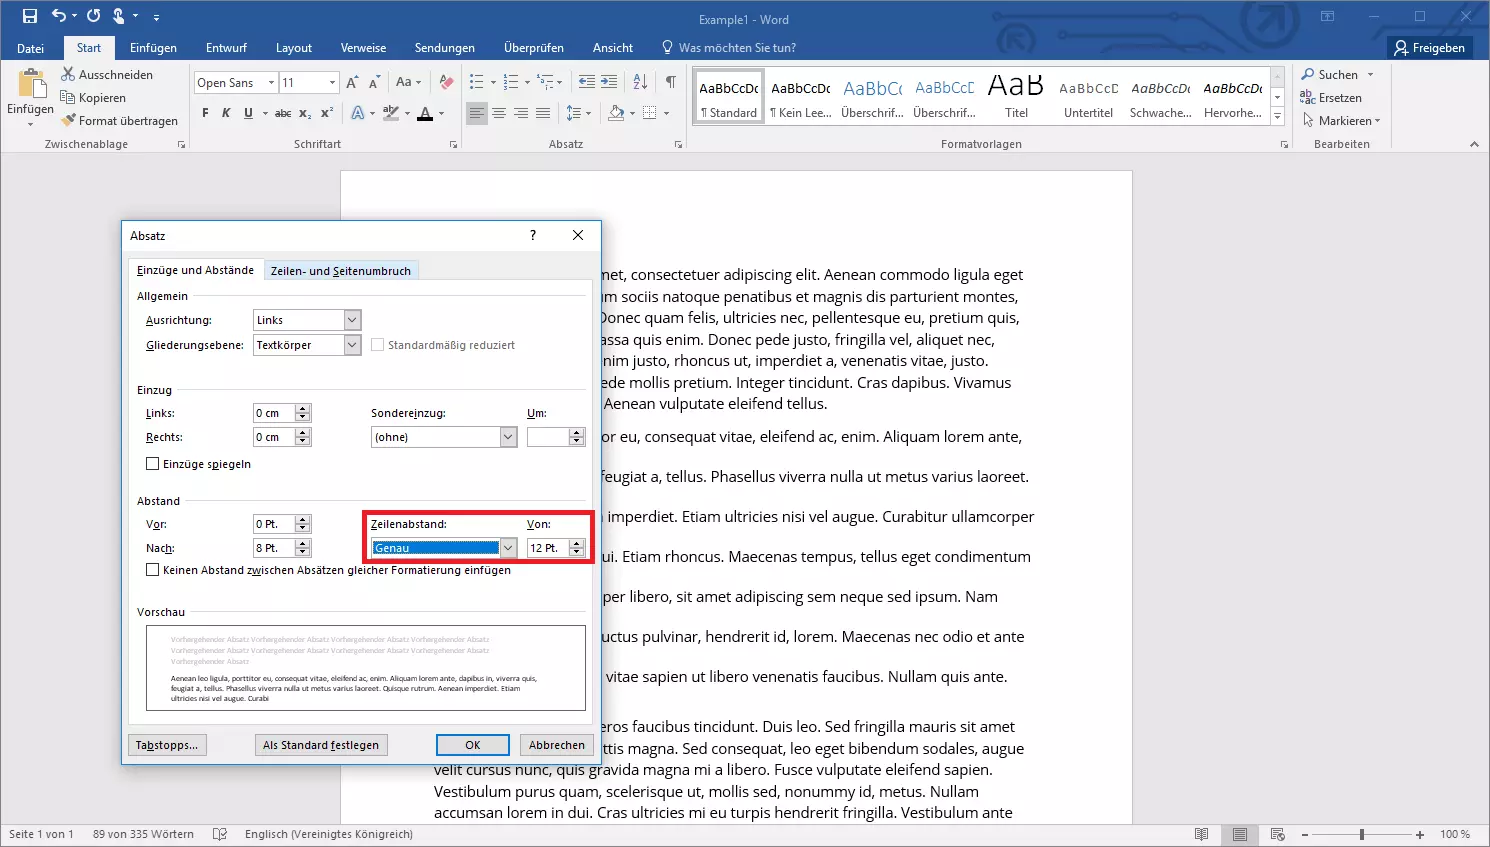The height and width of the screenshot is (847, 1490).
Task: Show paragraph marks pilcrow
Action: [670, 82]
